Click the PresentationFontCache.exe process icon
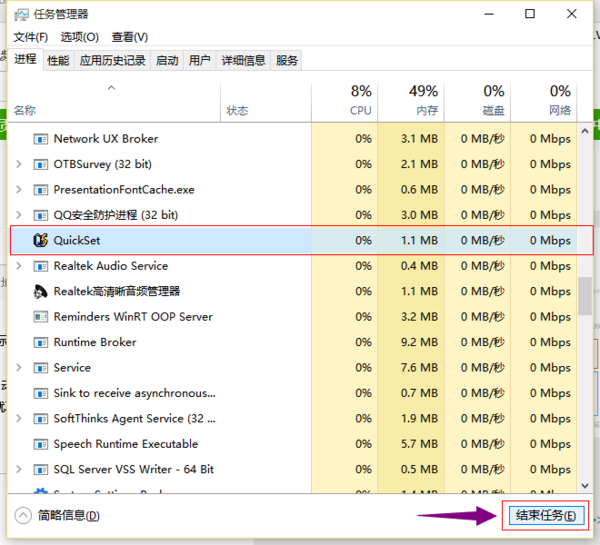This screenshot has width=600, height=545. 41,190
